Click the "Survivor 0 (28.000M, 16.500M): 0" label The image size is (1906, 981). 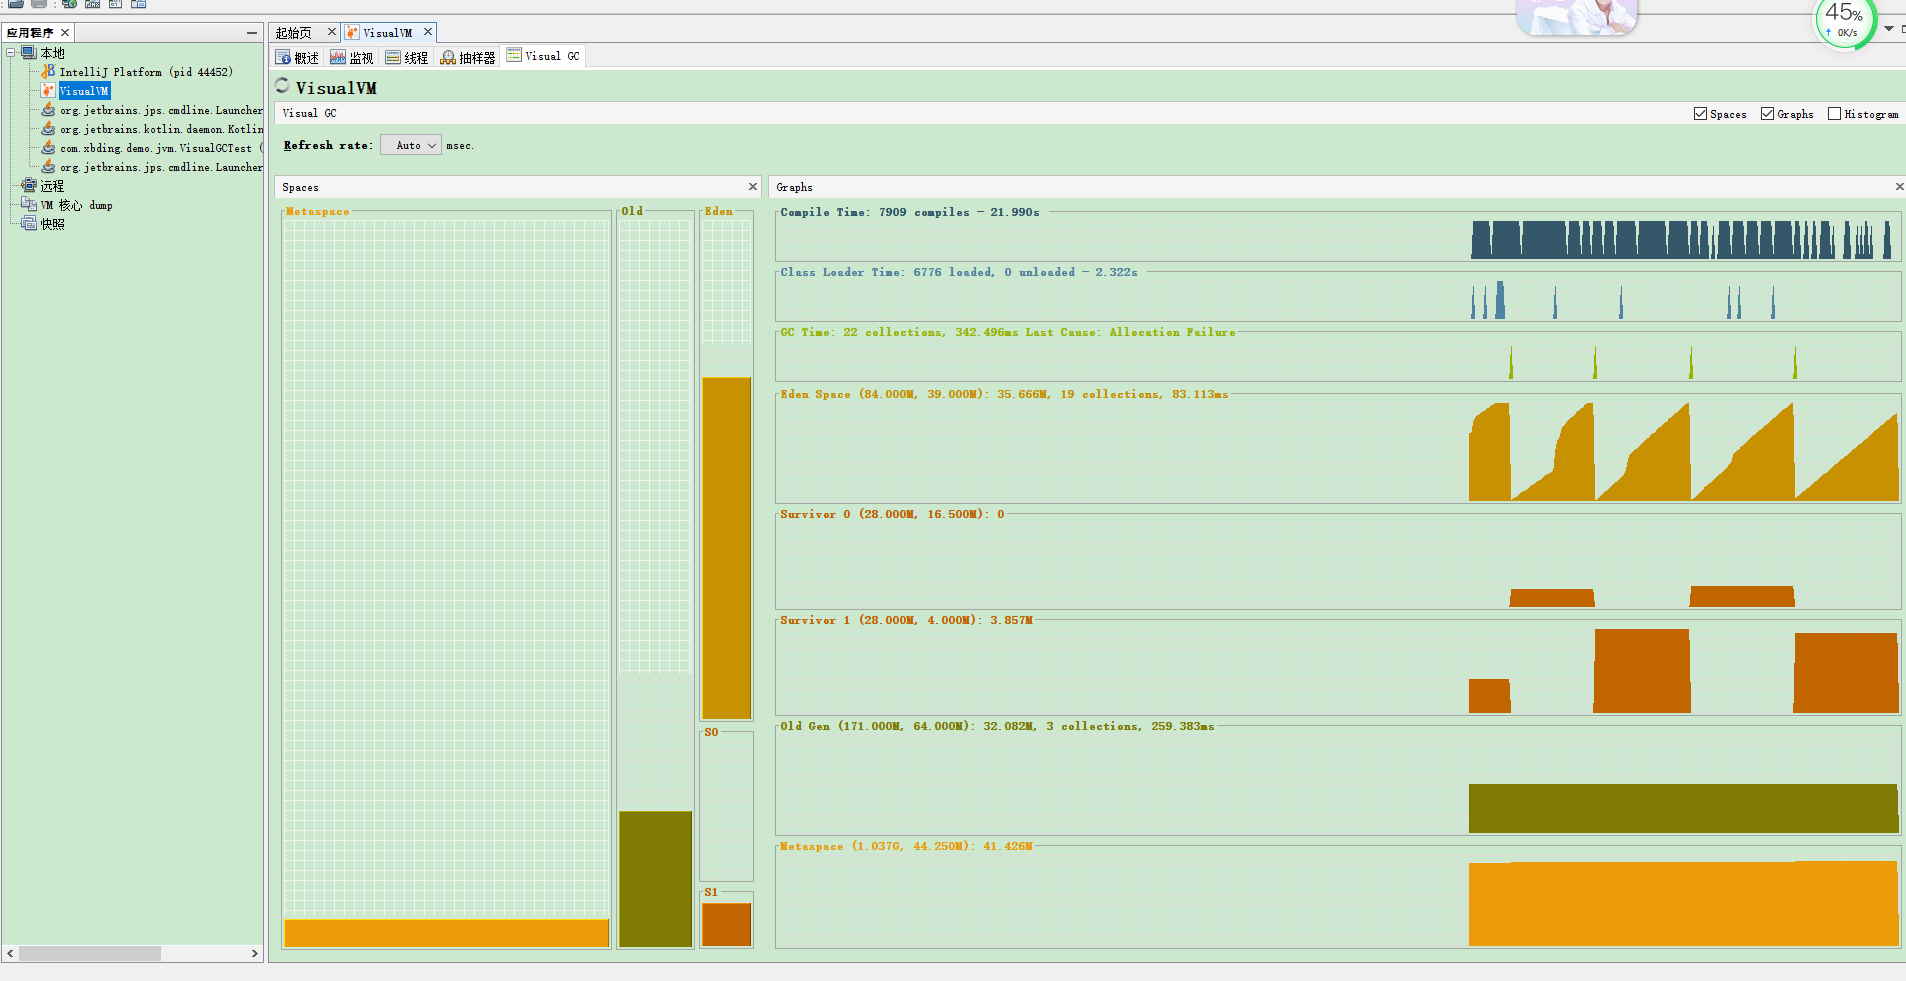coord(892,514)
